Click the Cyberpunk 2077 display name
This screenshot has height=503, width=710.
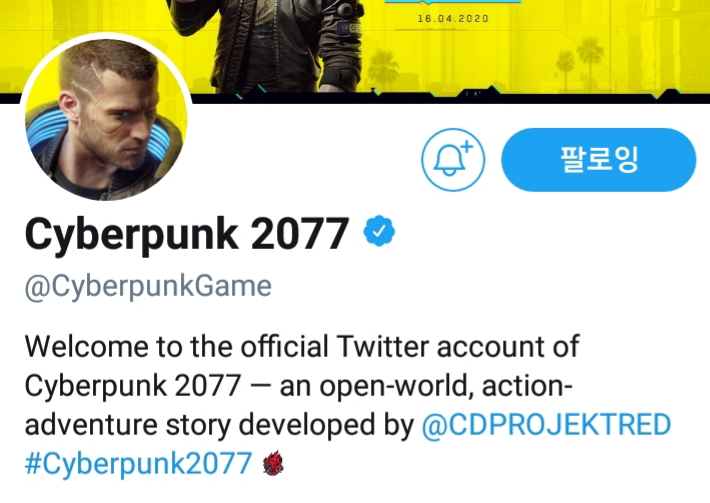click(187, 234)
